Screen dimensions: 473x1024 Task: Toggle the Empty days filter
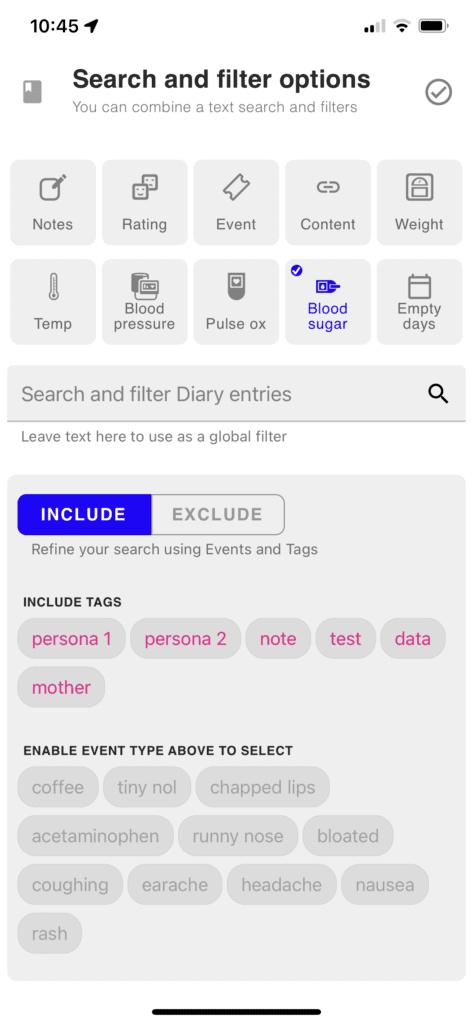tap(419, 302)
